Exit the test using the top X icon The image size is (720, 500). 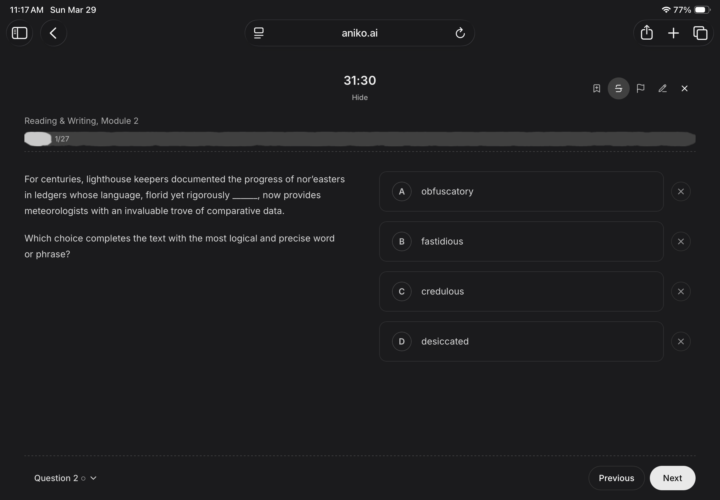click(684, 88)
